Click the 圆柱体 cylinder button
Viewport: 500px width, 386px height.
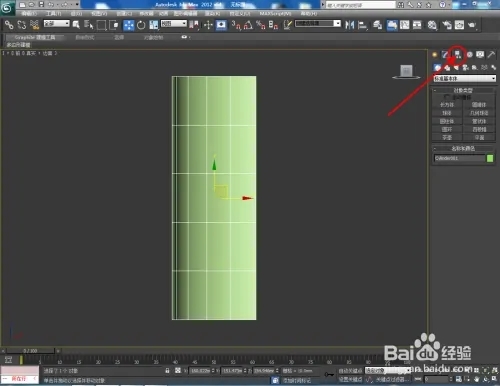click(447, 121)
